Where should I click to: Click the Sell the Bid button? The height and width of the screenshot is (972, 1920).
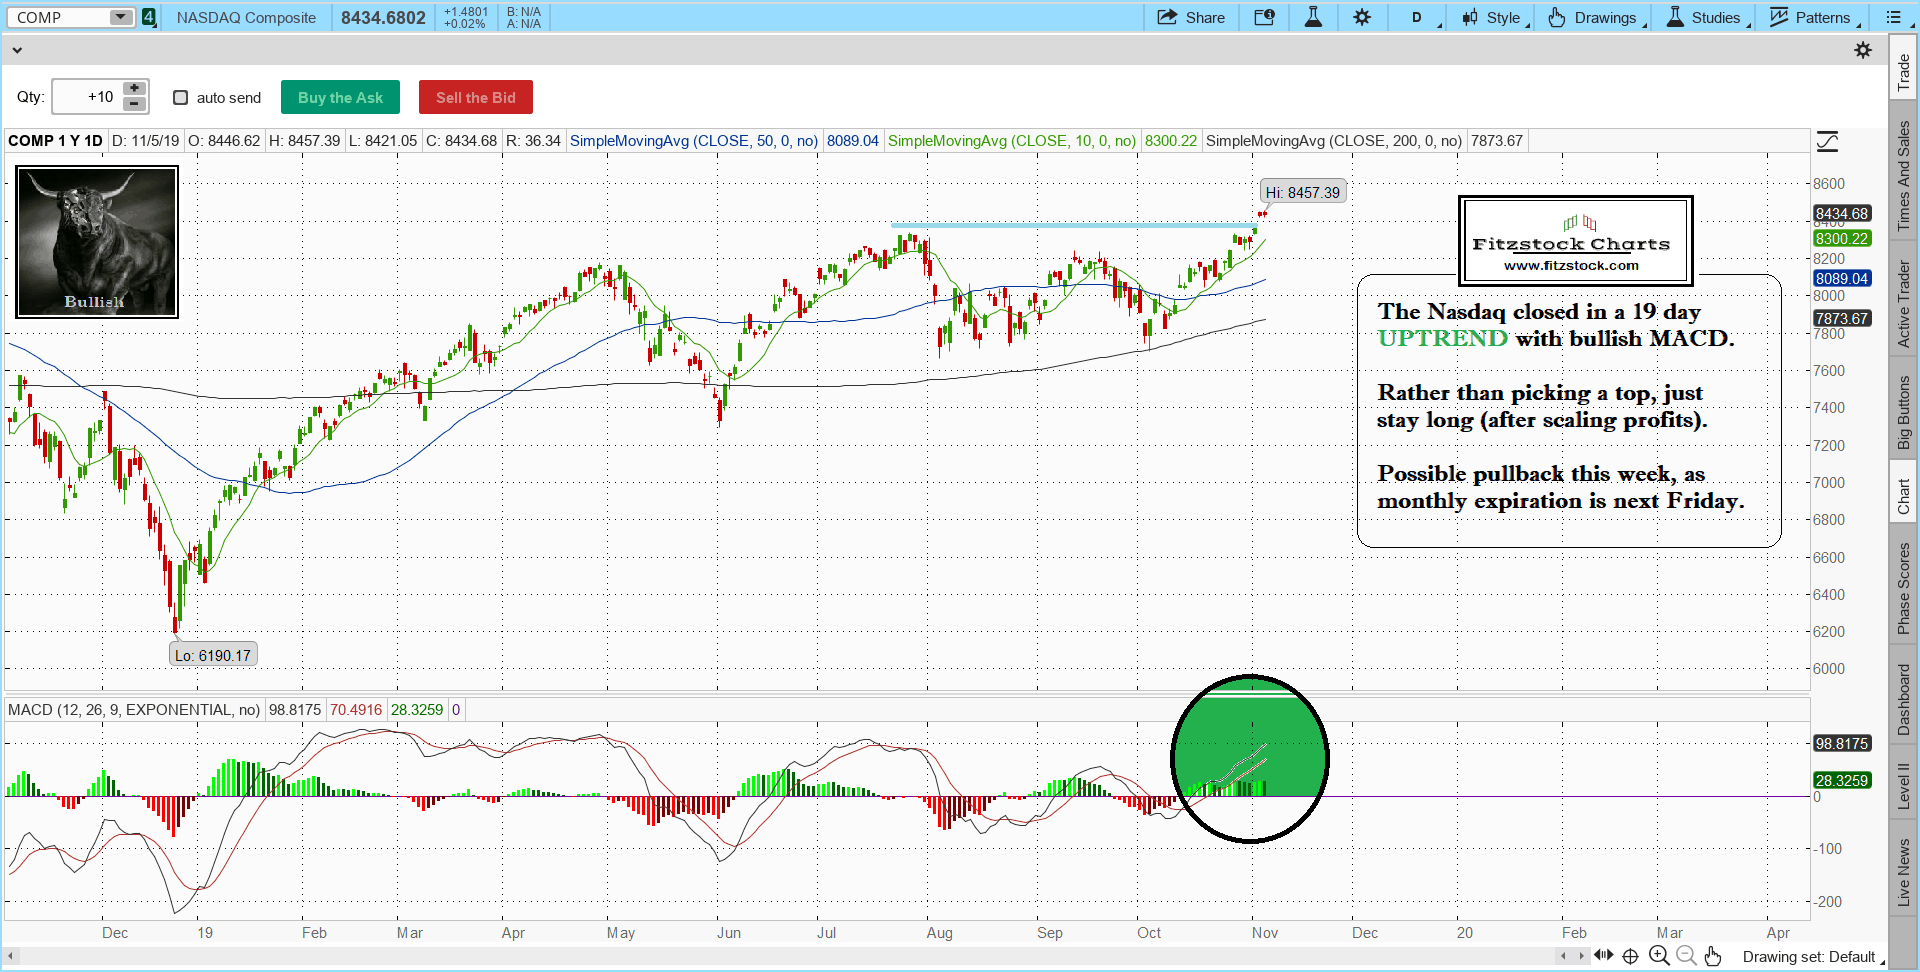click(x=475, y=97)
